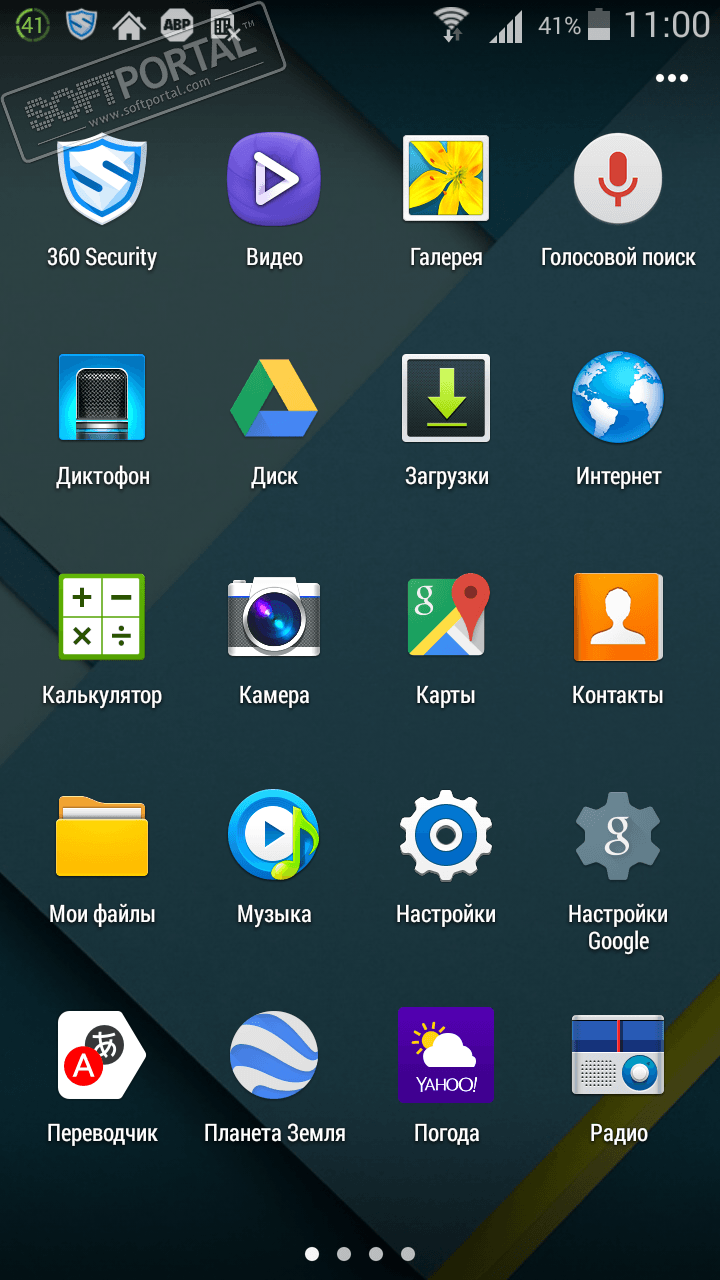Open Планета Земля Google Earth

tap(274, 1055)
